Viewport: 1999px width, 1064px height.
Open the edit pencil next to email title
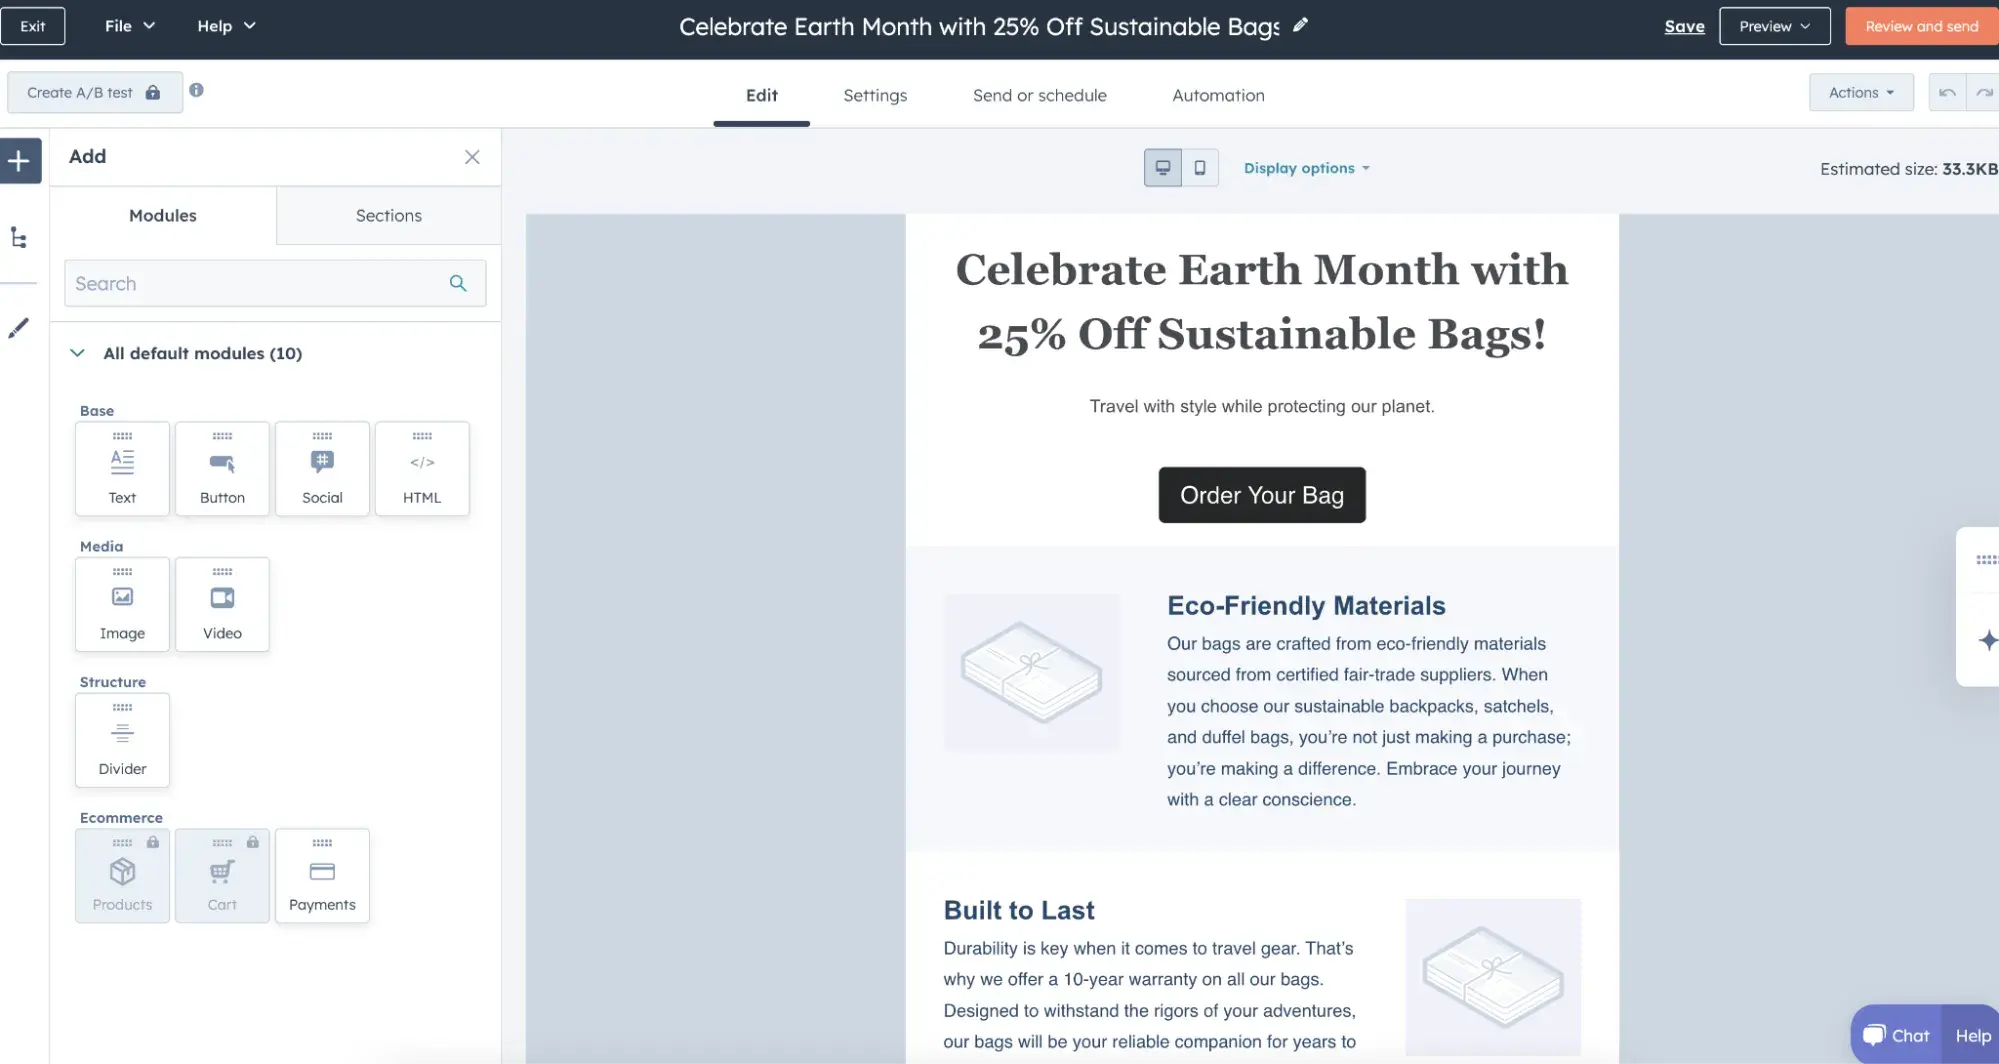1299,26
